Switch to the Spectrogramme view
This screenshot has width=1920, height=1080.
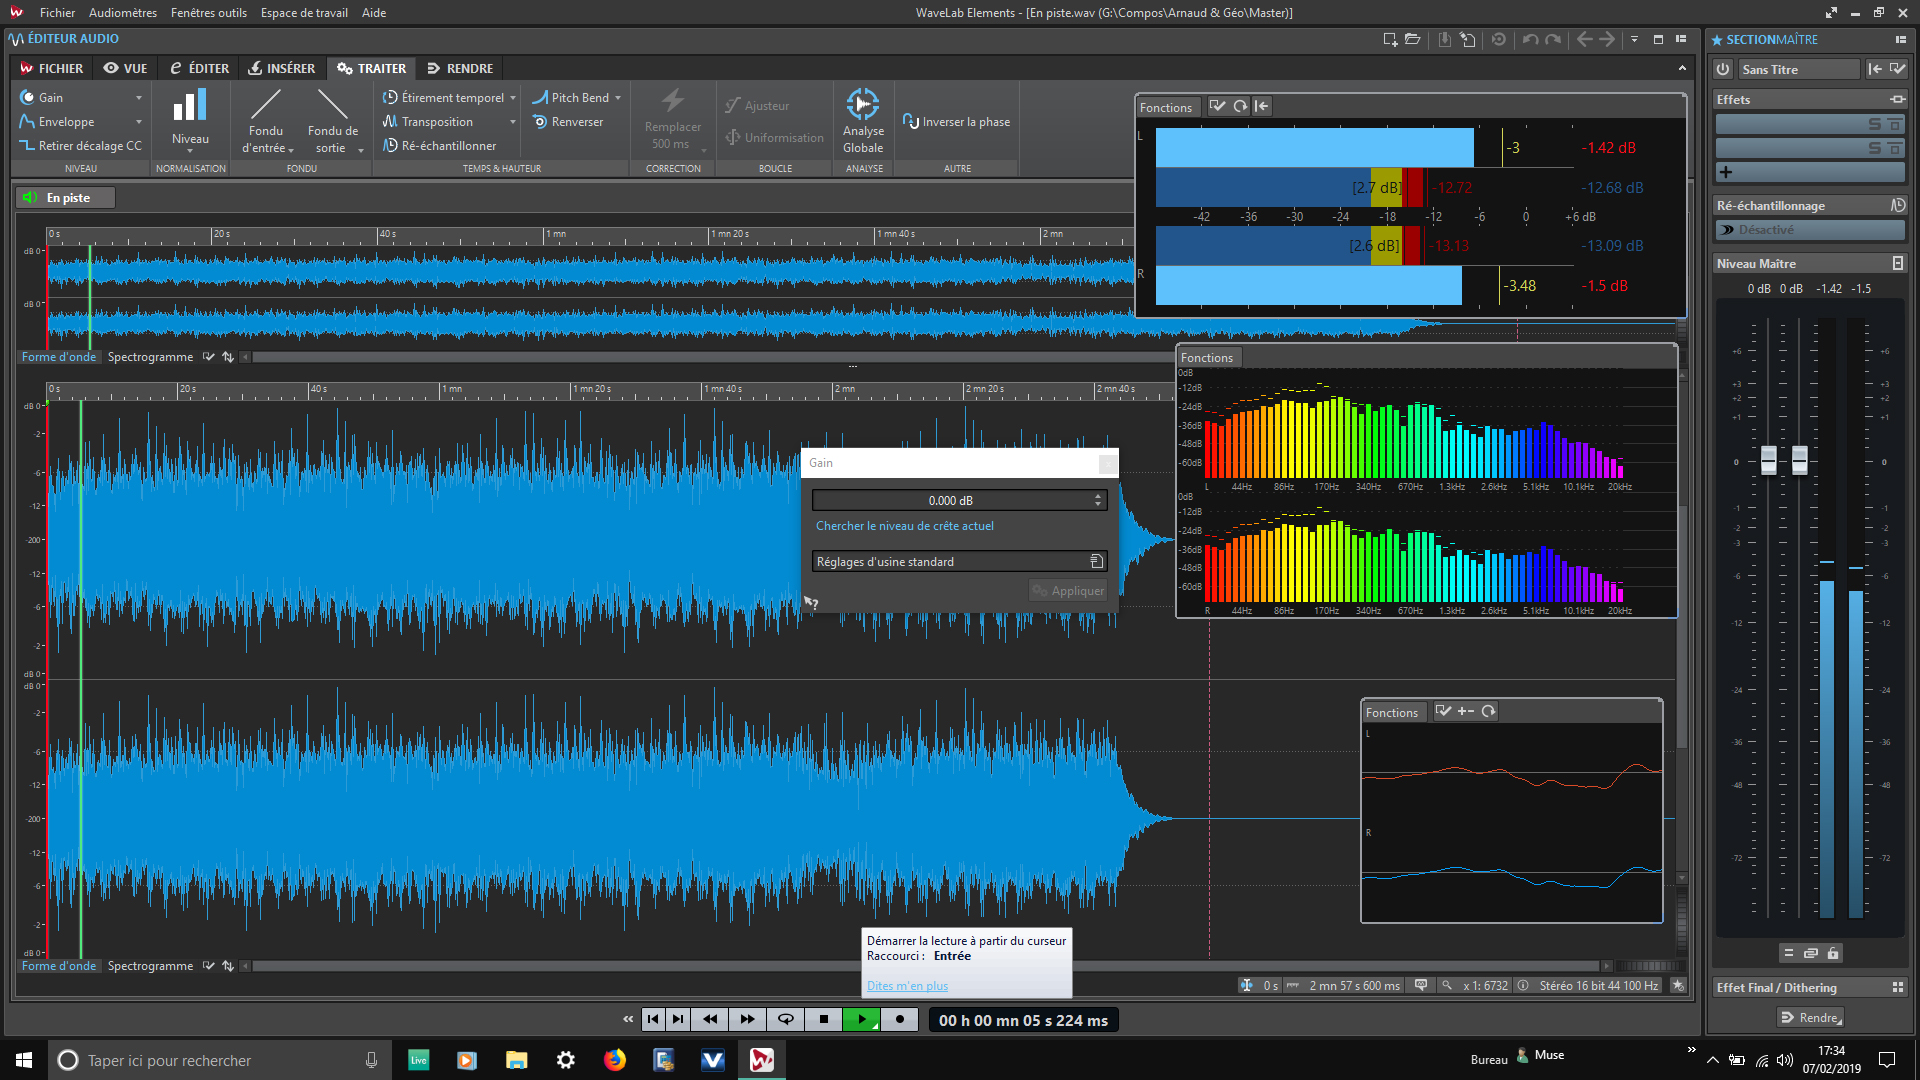coord(150,965)
